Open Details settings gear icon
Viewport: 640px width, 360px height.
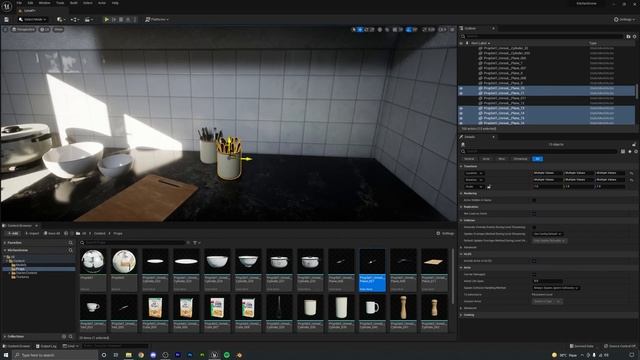[636, 151]
